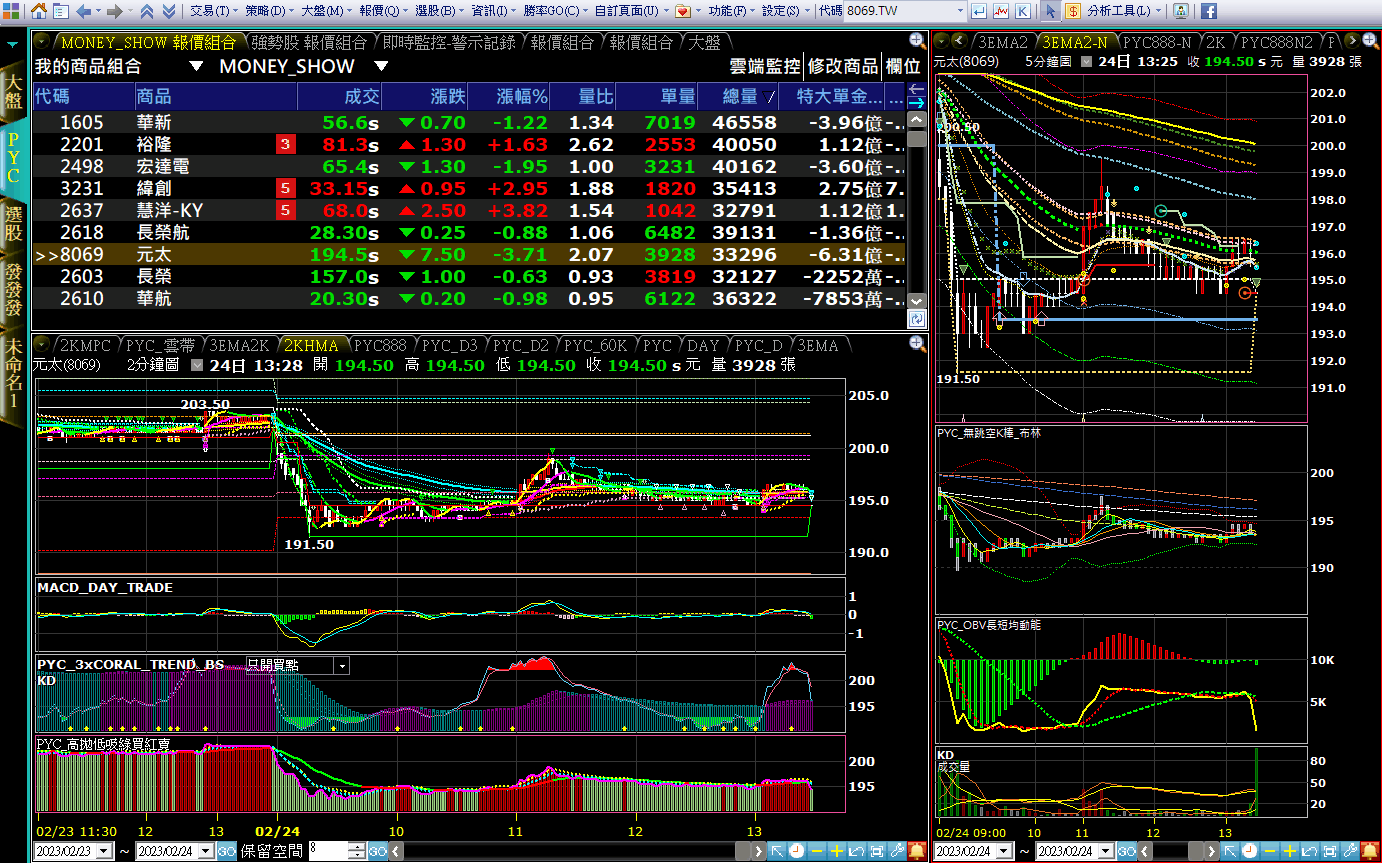Click the 雲端監控 button
Image resolution: width=1382 pixels, height=863 pixels.
coord(765,67)
